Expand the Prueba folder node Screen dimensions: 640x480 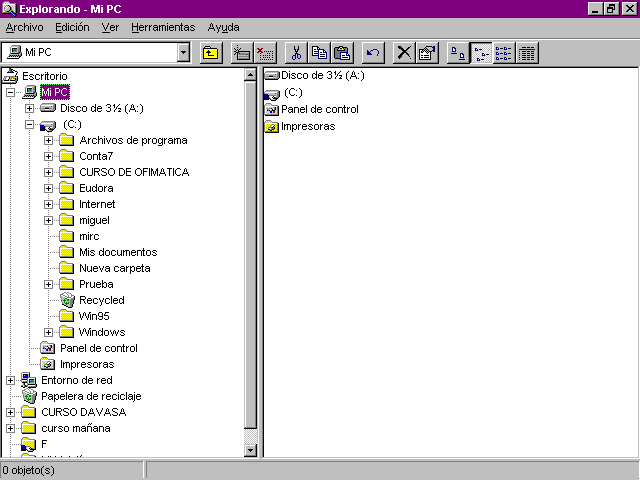click(49, 284)
